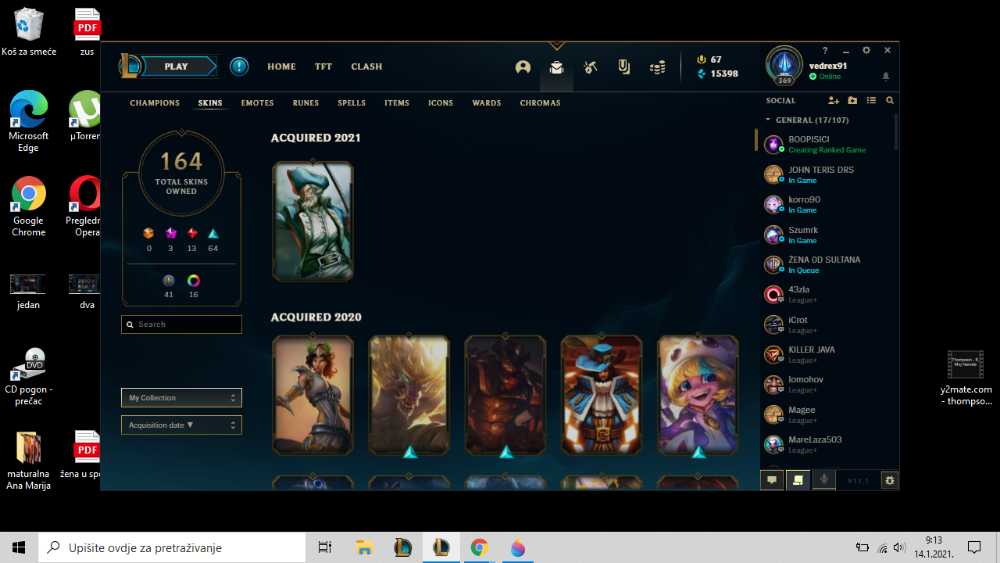Screen dimensions: 1000x563
Task: Click the Add Friend icon in Social panel
Action: (833, 101)
